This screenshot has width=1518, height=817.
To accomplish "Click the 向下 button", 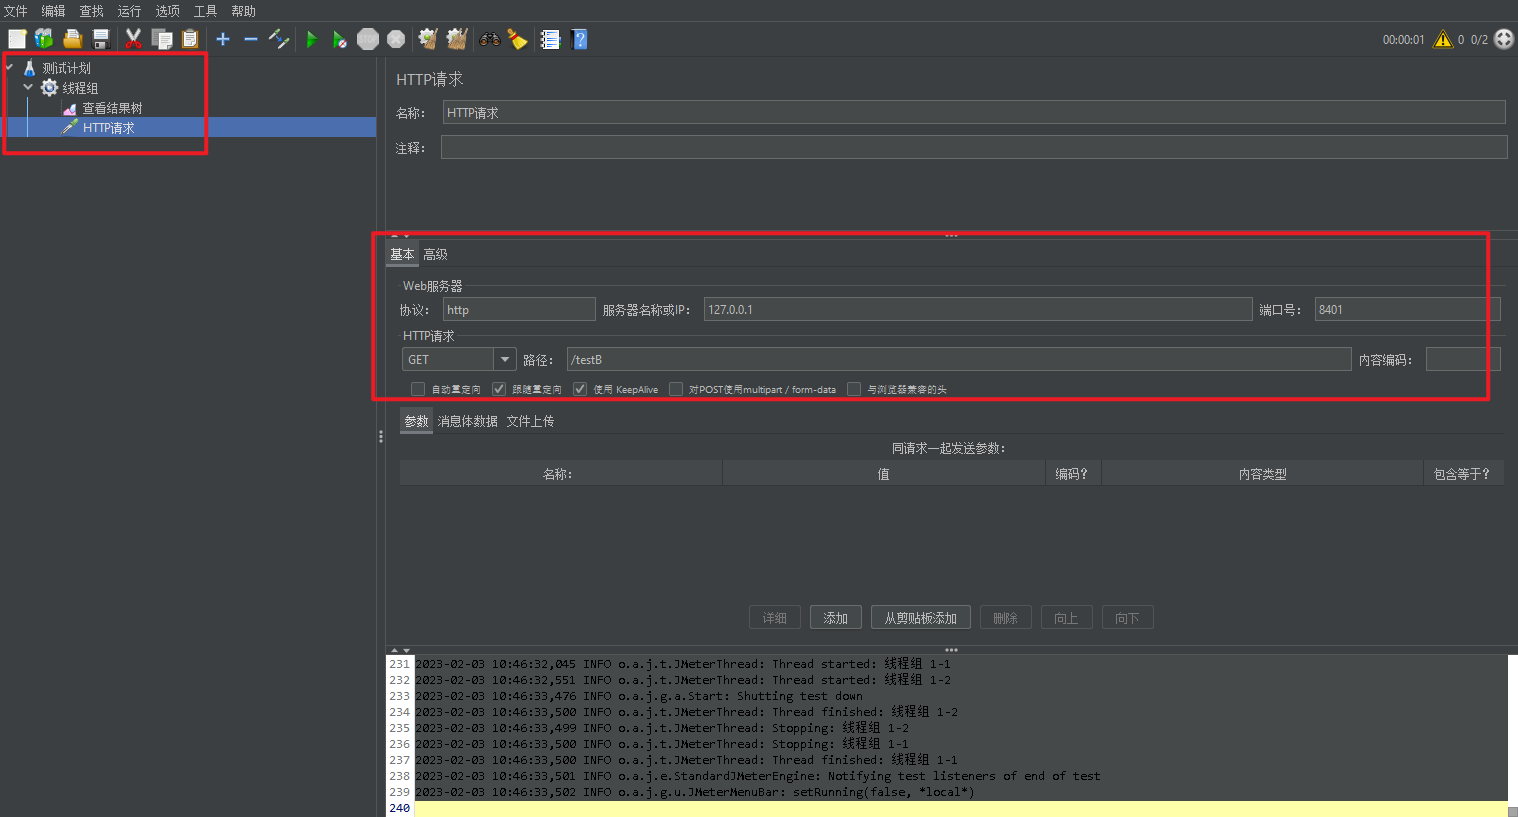I will coord(1127,618).
